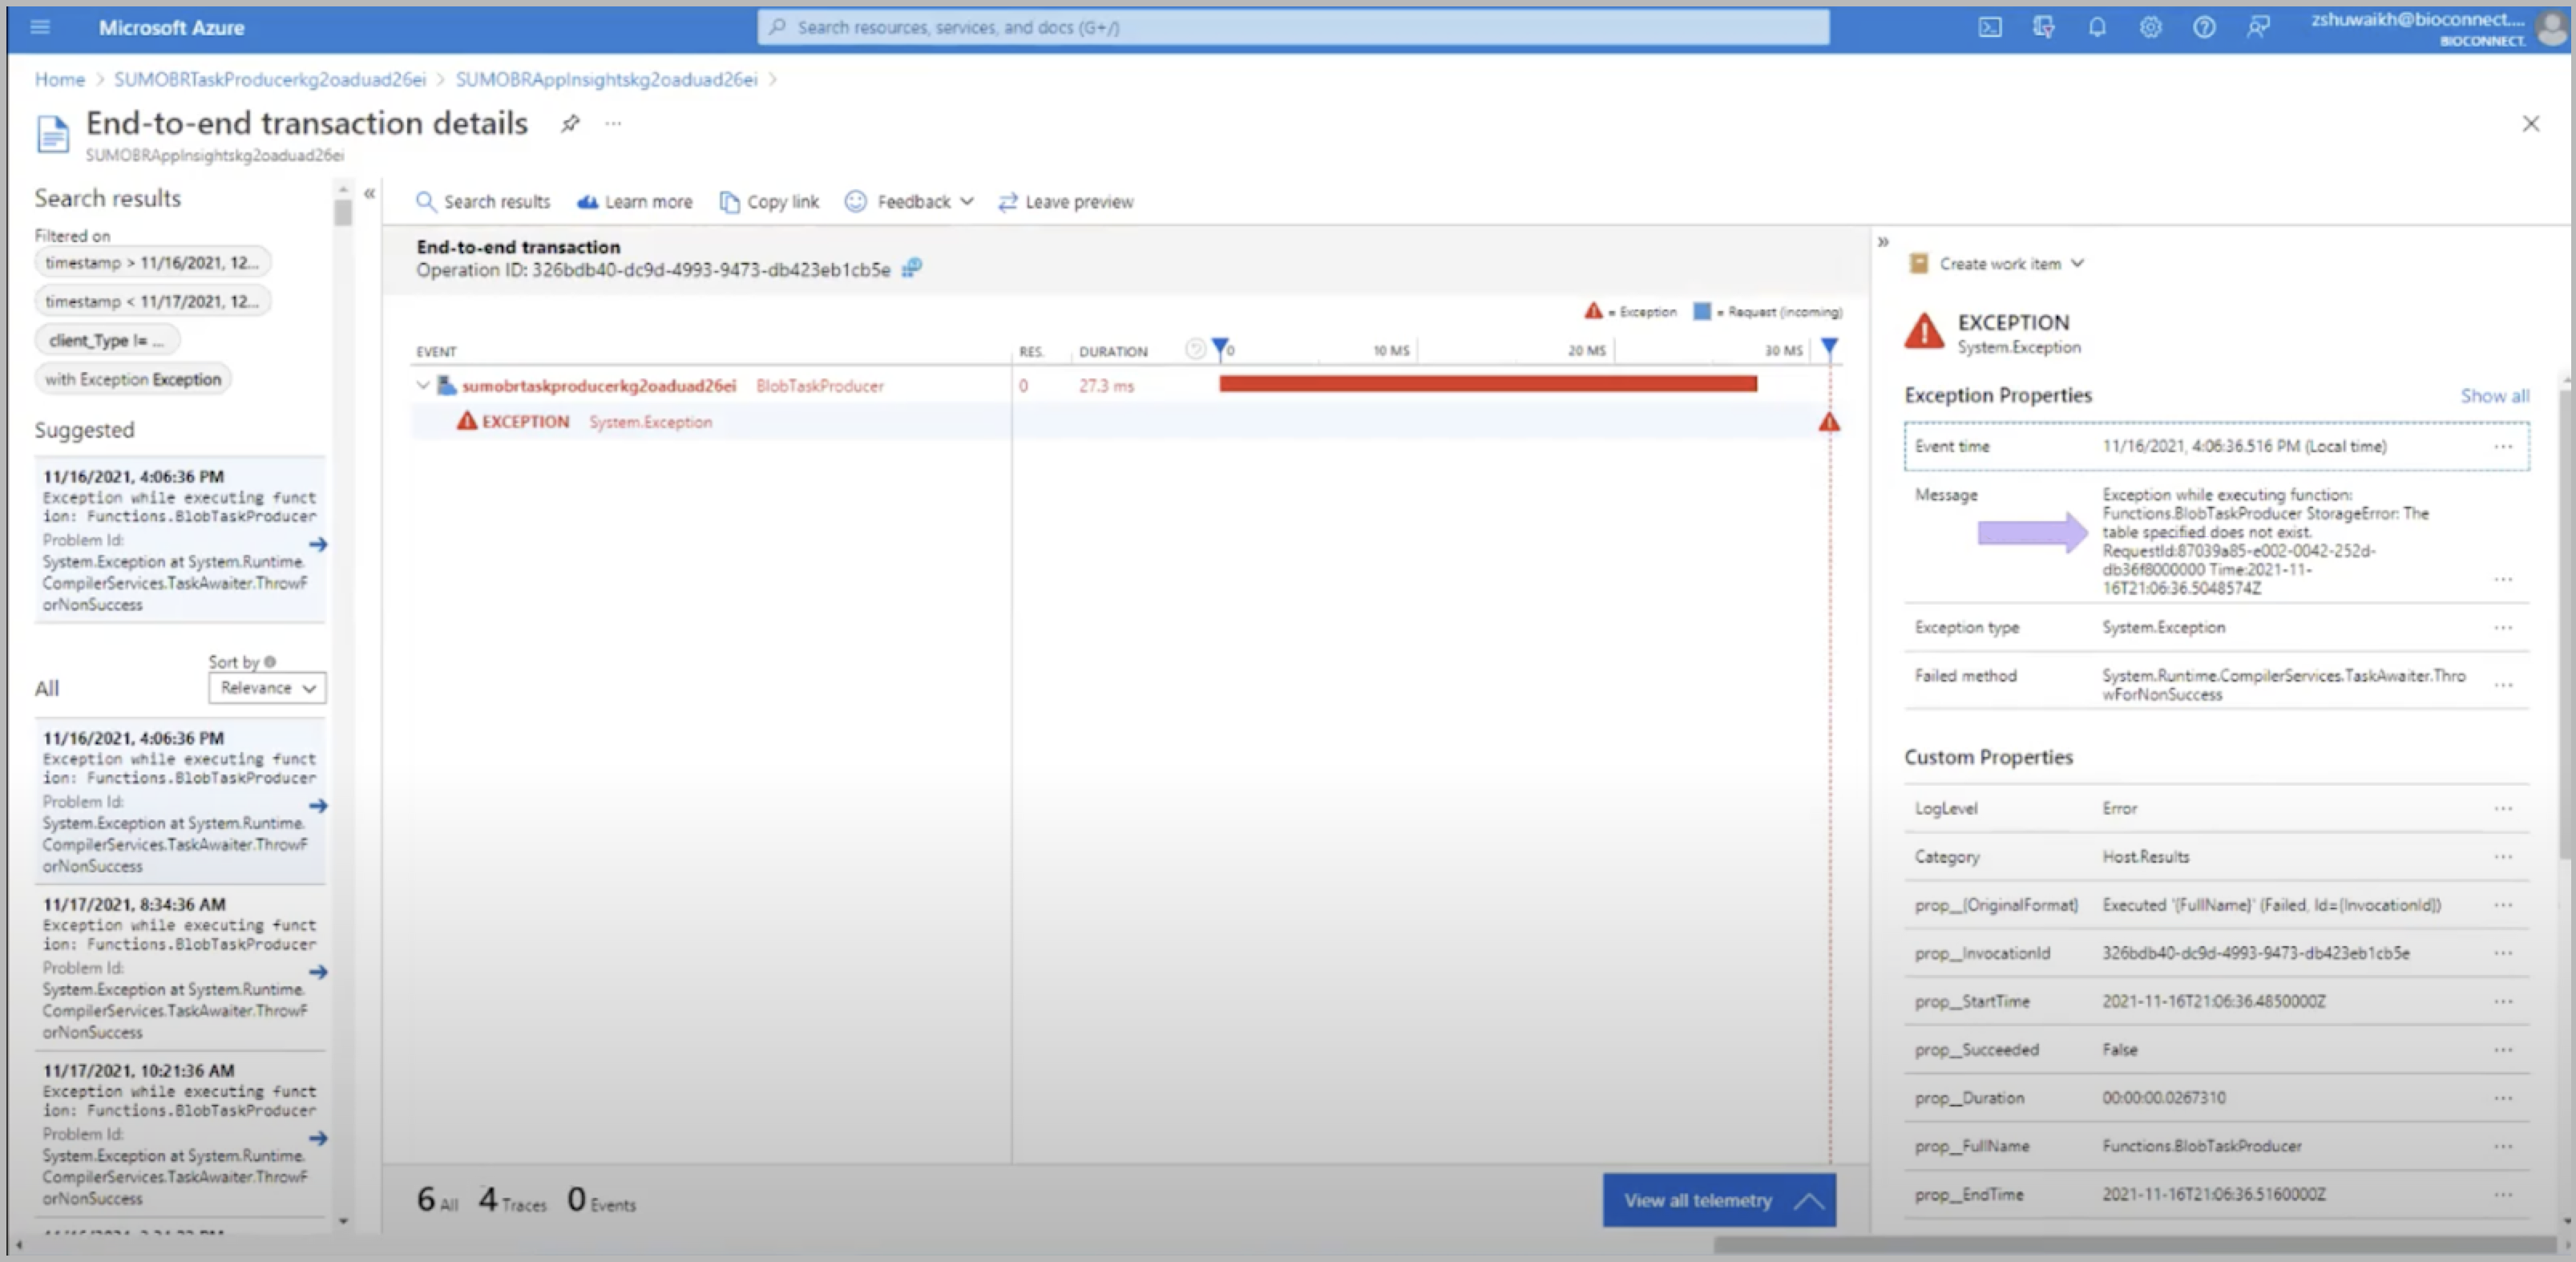Screen dimensions: 2576x1262
Task: Collapse the exception details pane chevron
Action: [x=1883, y=241]
